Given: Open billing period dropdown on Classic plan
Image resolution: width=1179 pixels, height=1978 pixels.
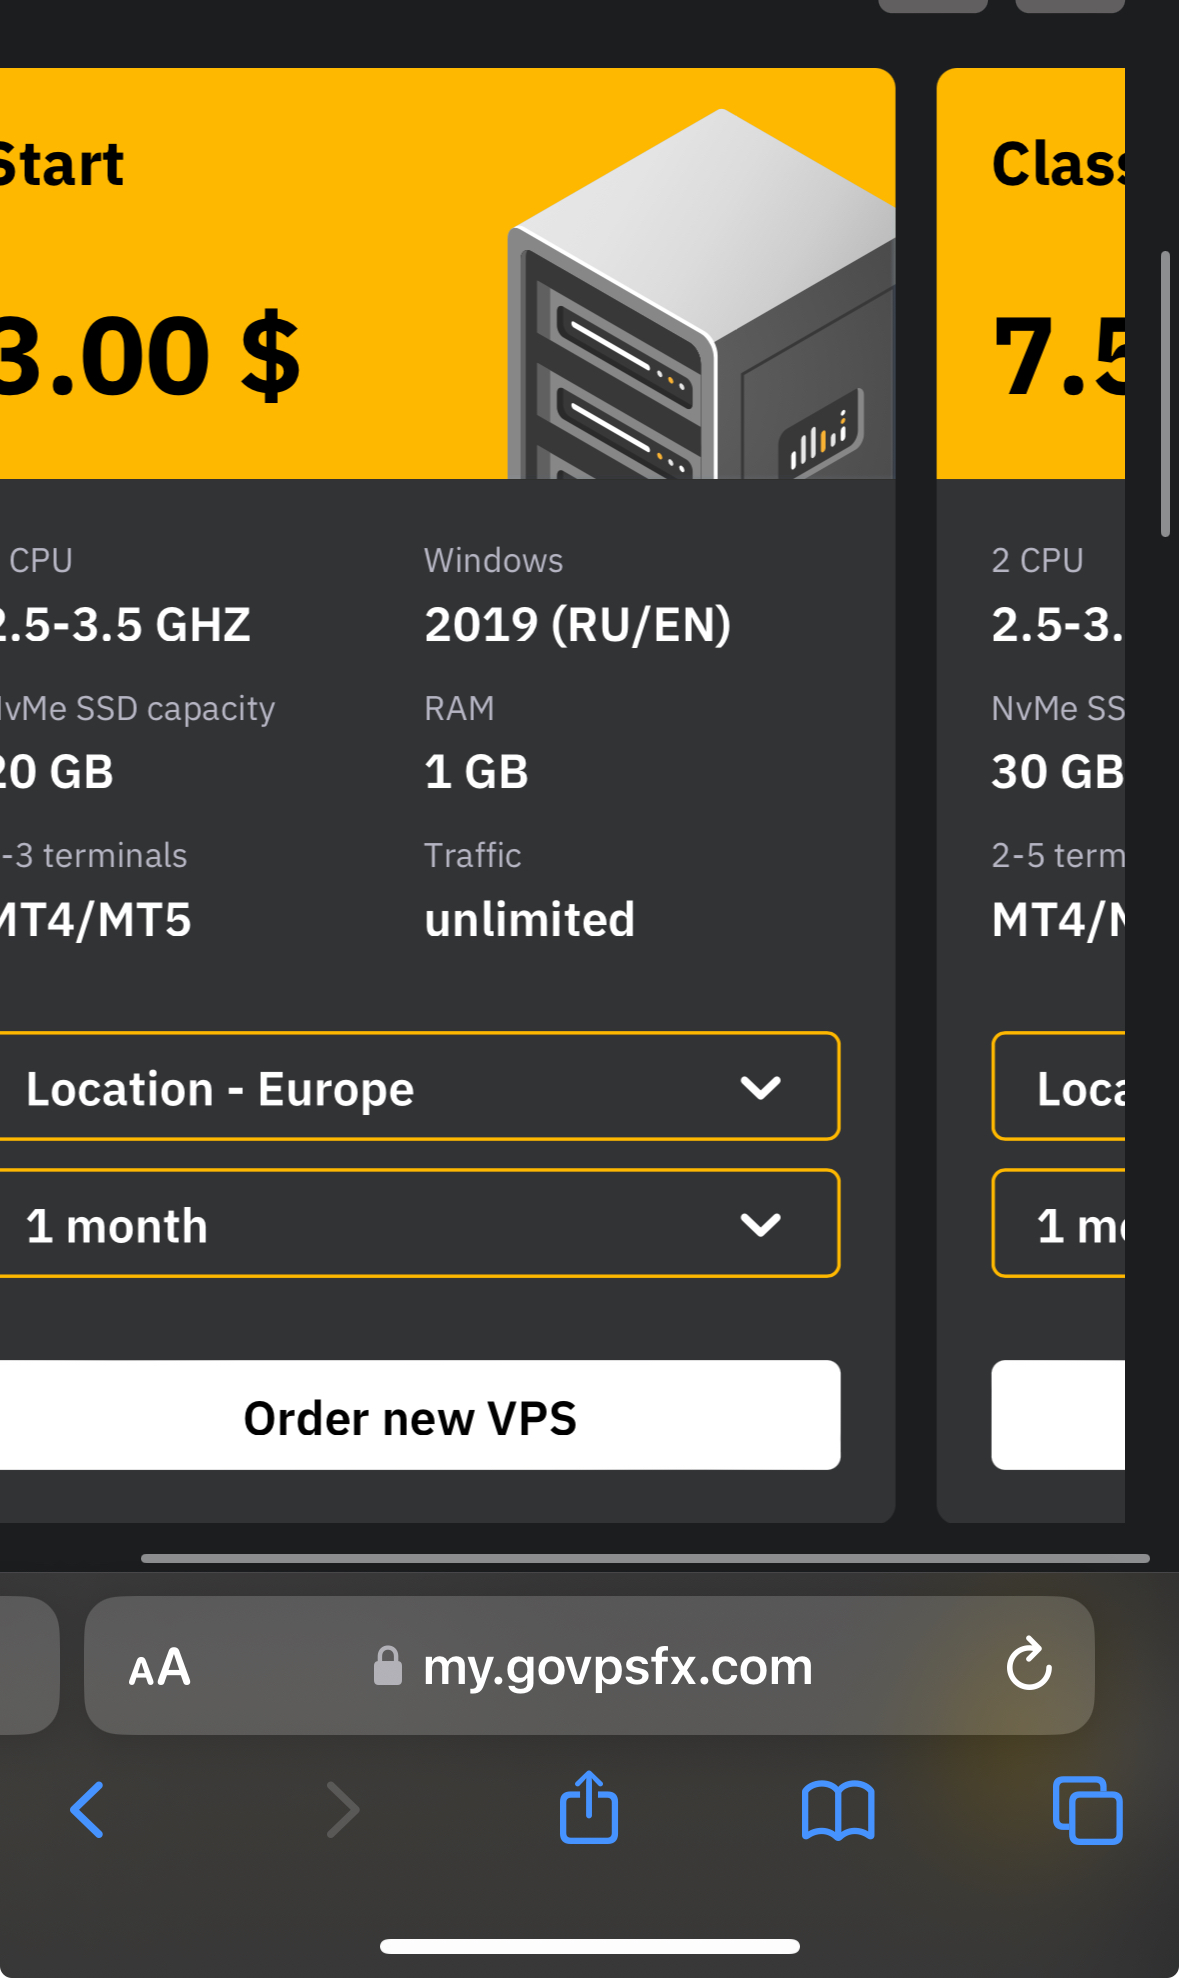Looking at the screenshot, I should coord(1060,1224).
